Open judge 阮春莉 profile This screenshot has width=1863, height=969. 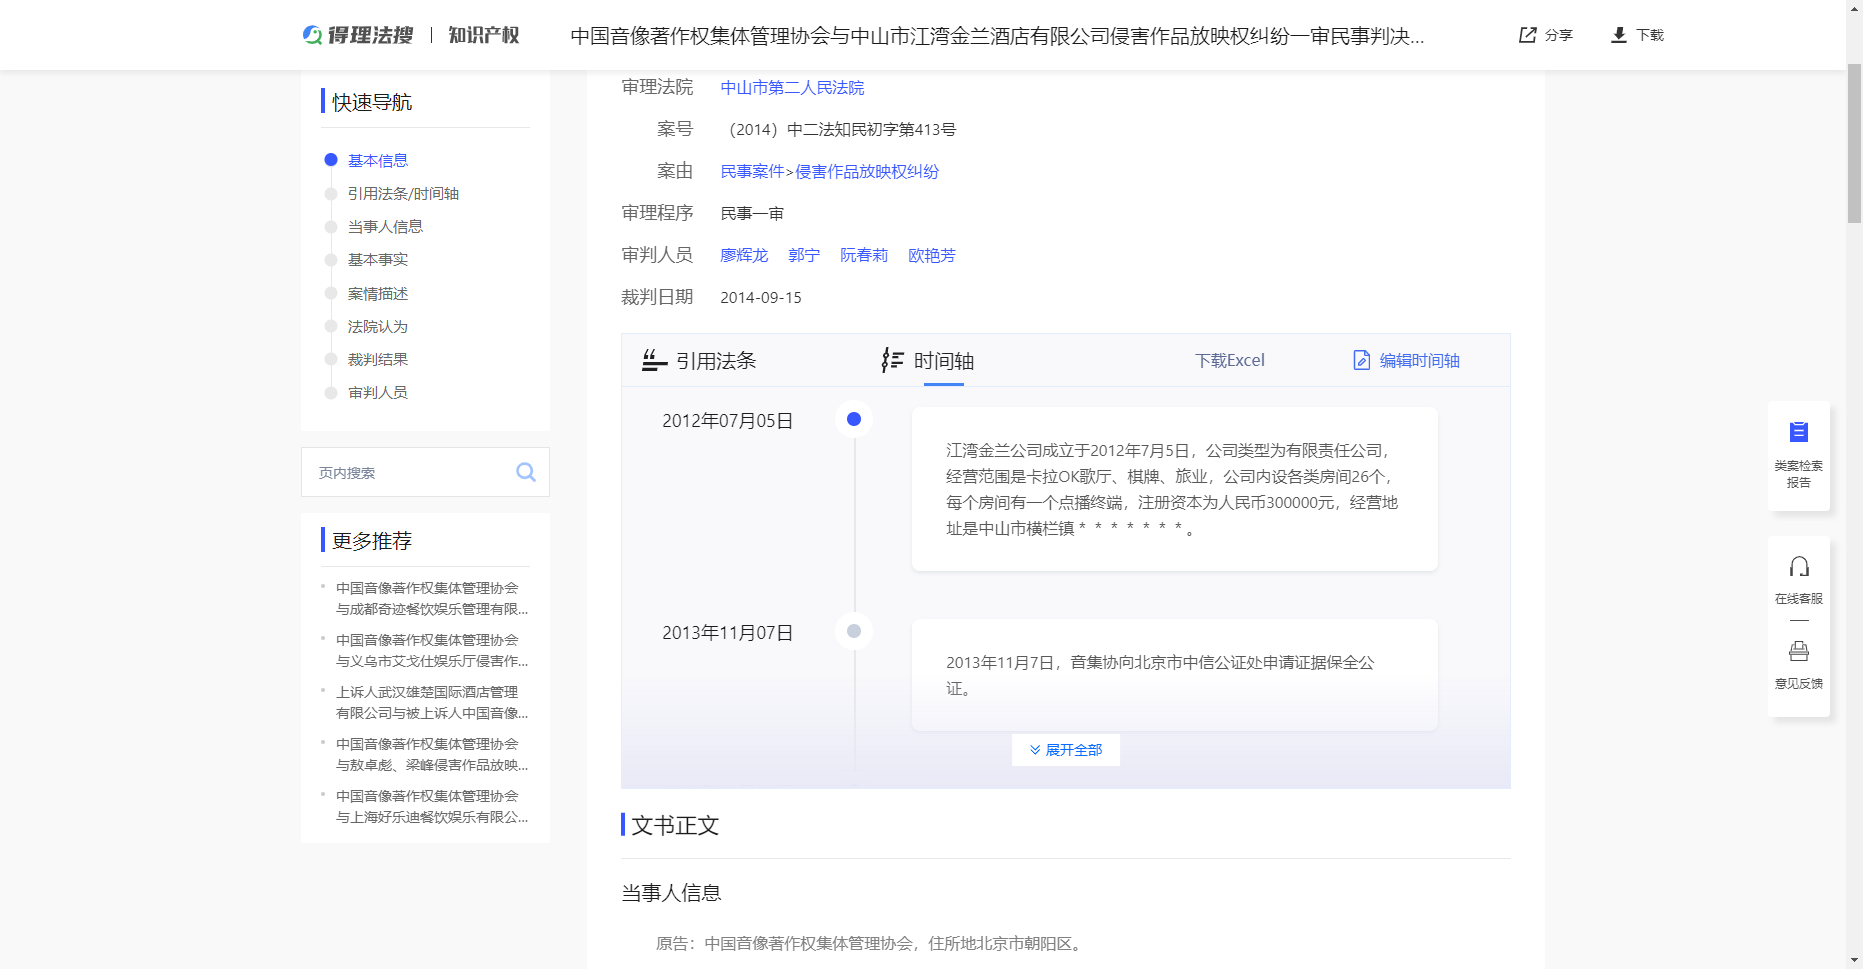click(864, 256)
